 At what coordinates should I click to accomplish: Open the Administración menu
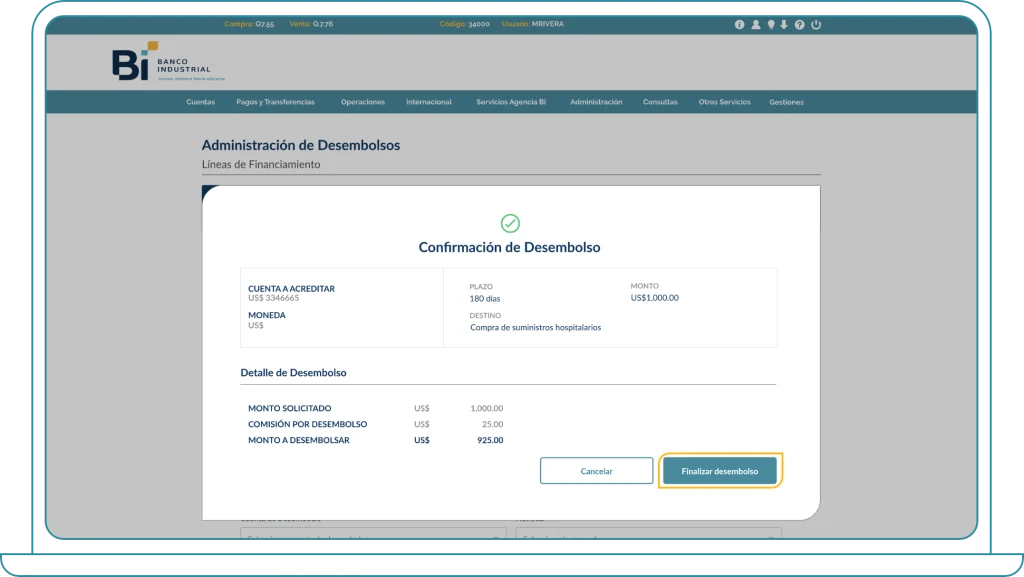point(596,102)
